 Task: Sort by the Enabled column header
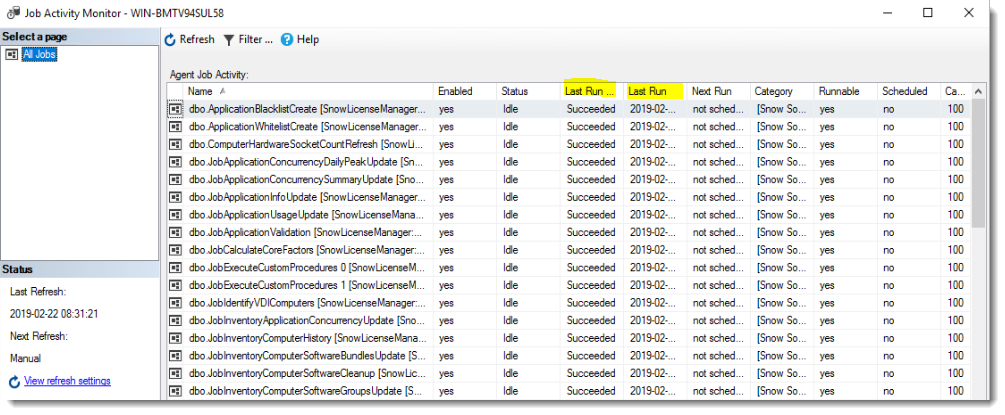click(x=465, y=91)
